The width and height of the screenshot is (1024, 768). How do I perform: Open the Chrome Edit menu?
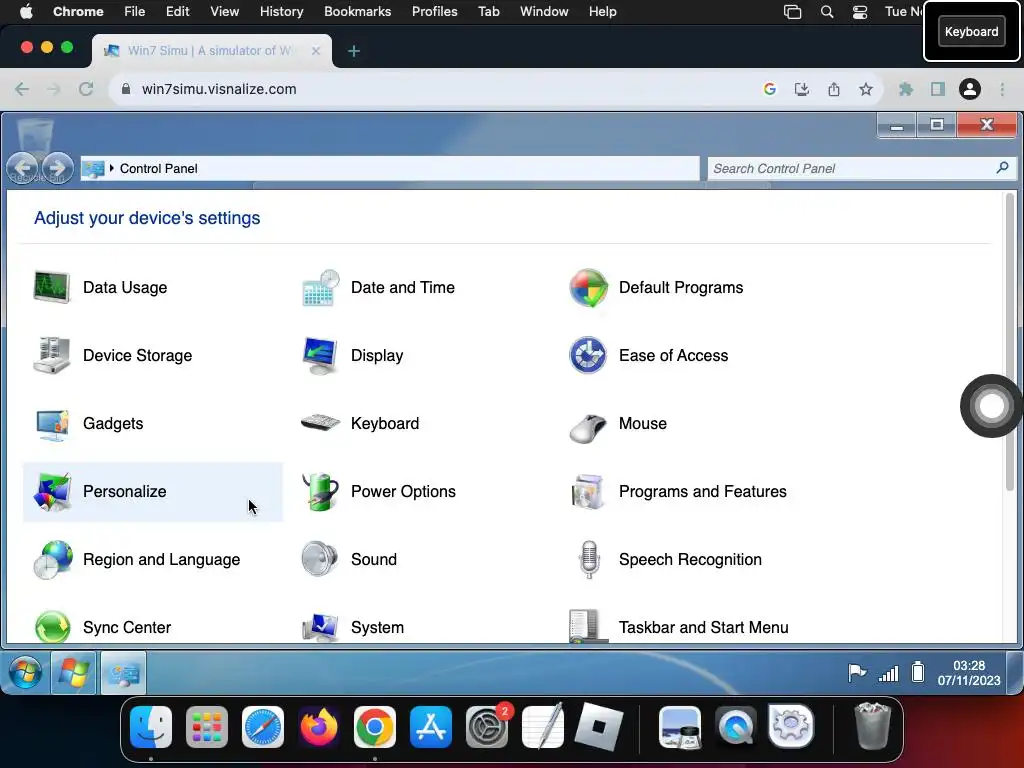point(177,12)
